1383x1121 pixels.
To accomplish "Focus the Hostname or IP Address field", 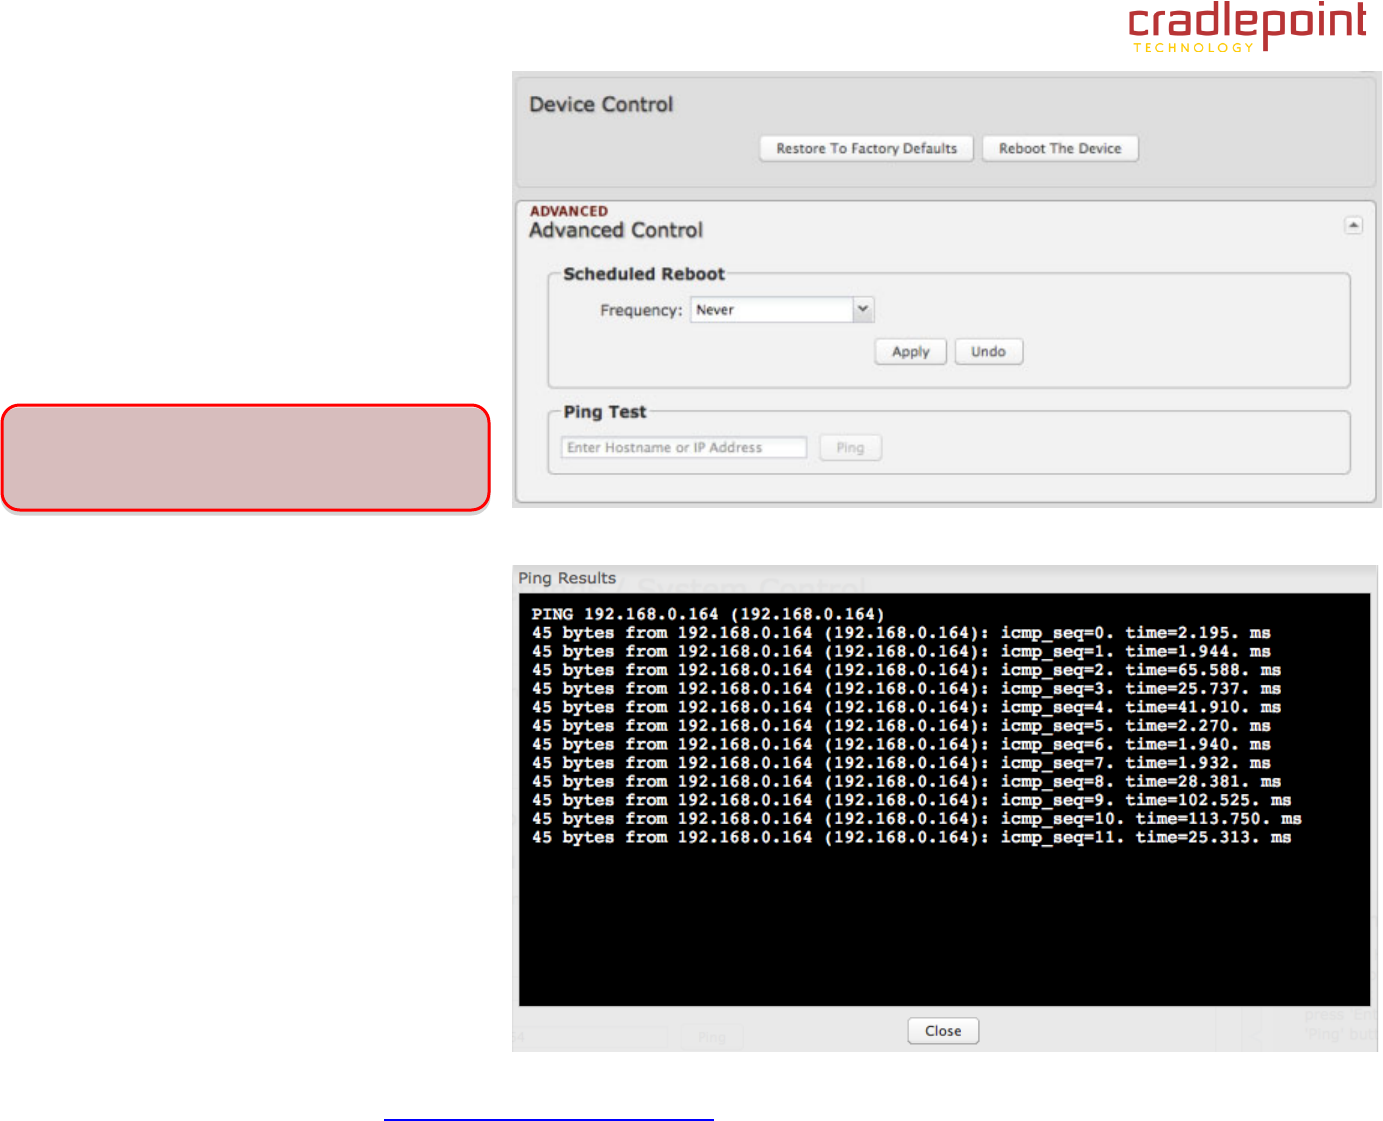I will click(x=684, y=447).
